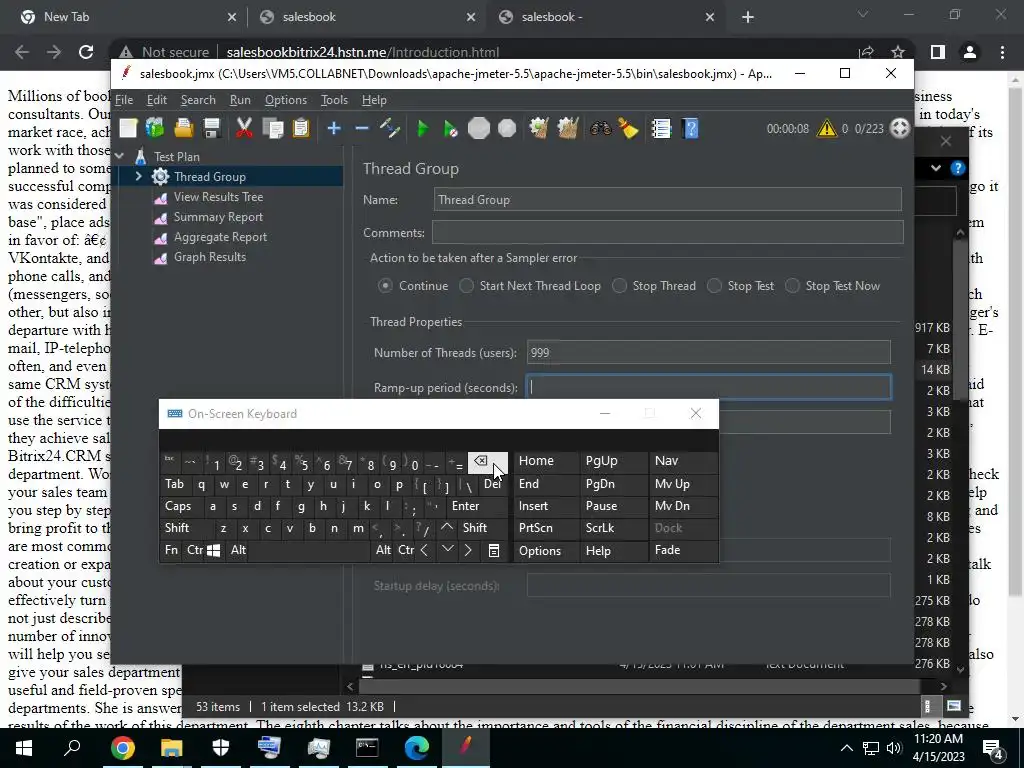
Task: Open Chrome from the Windows taskbar
Action: pos(122,748)
